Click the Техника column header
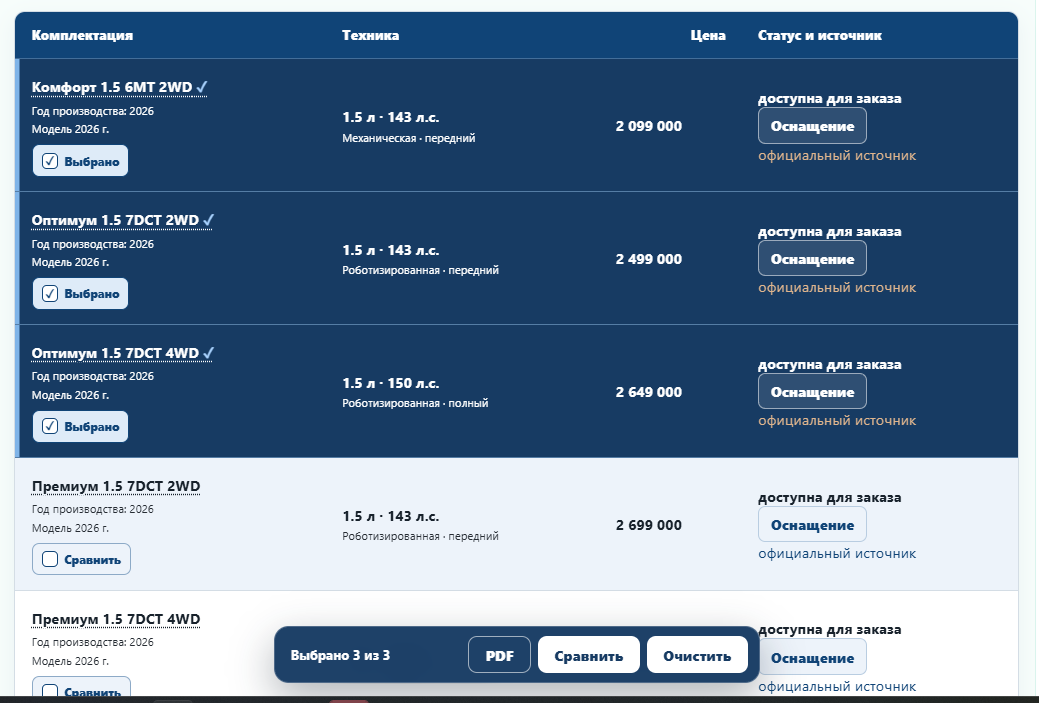 point(370,35)
